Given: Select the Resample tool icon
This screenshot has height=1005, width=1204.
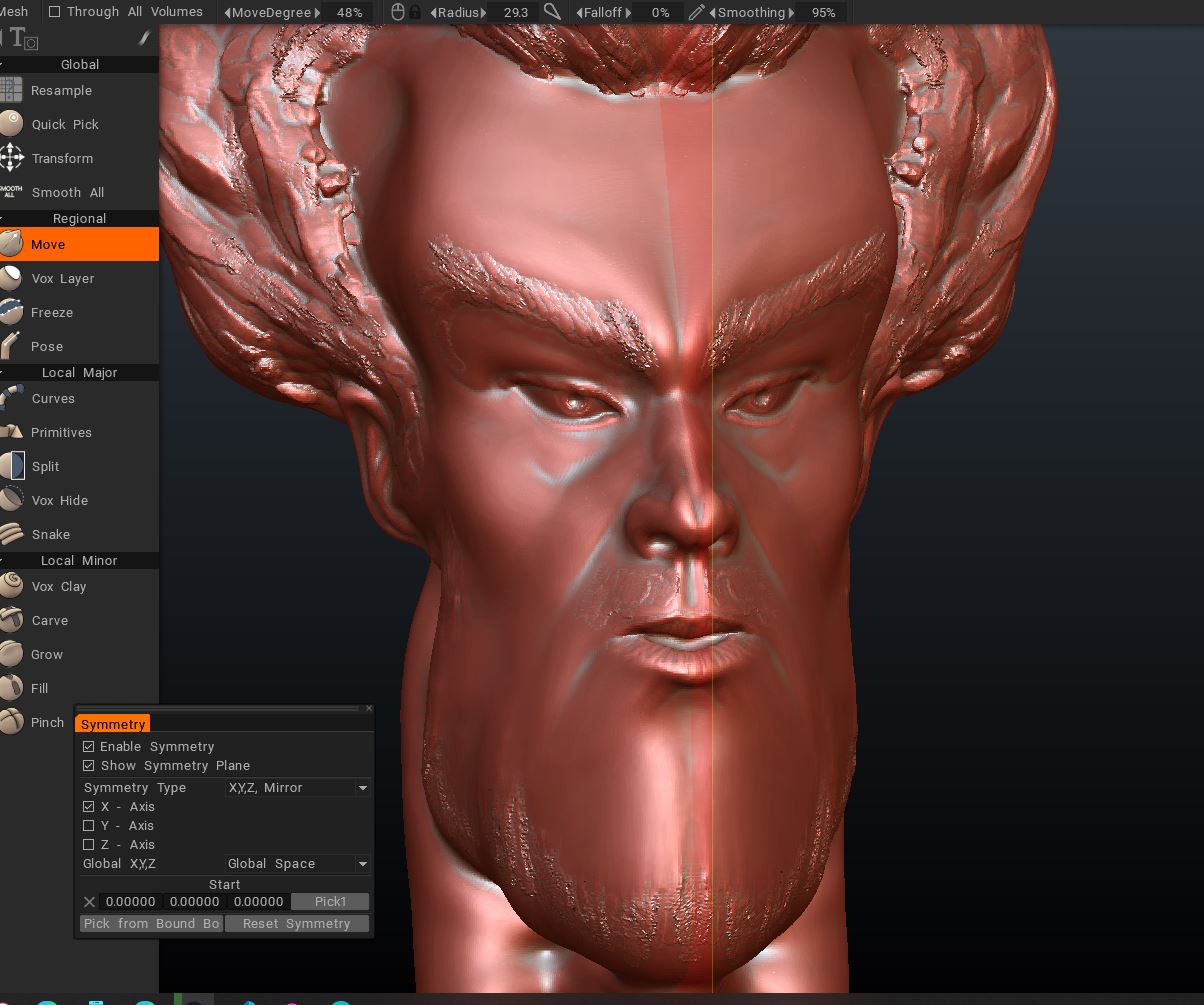Looking at the screenshot, I should pos(11,90).
